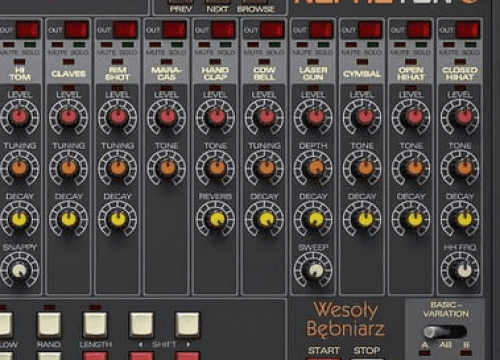This screenshot has height=360, width=500.
Task: Open the Maracas OUT output selector
Action: click(175, 30)
